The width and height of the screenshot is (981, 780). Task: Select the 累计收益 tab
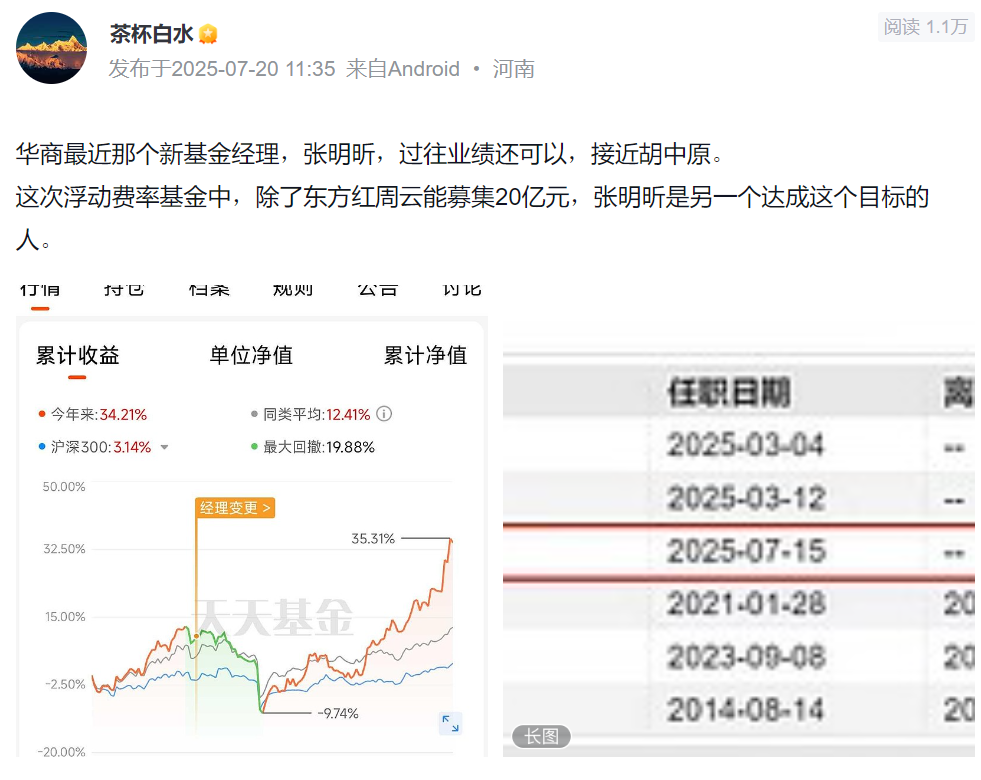pyautogui.click(x=77, y=355)
